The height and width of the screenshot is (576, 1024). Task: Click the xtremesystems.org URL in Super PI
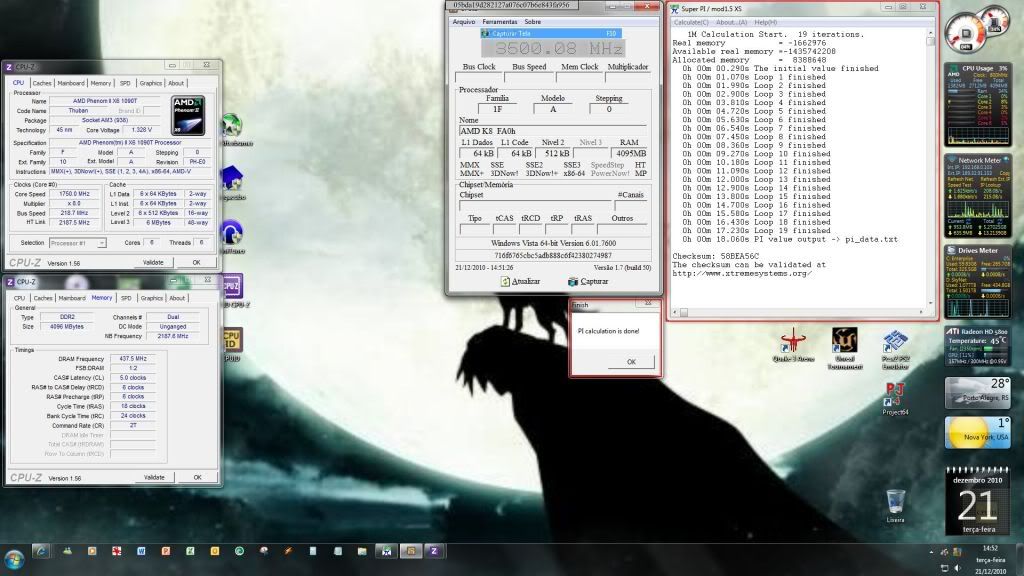(742, 274)
